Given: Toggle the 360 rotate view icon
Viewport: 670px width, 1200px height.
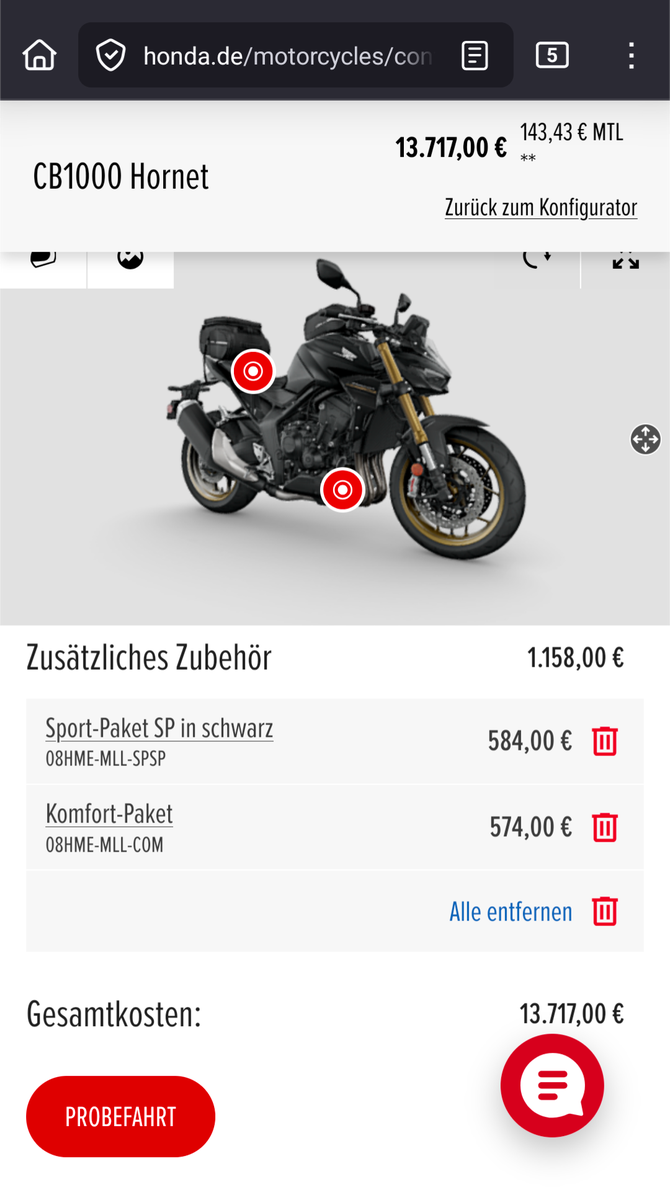Looking at the screenshot, I should pos(537,260).
